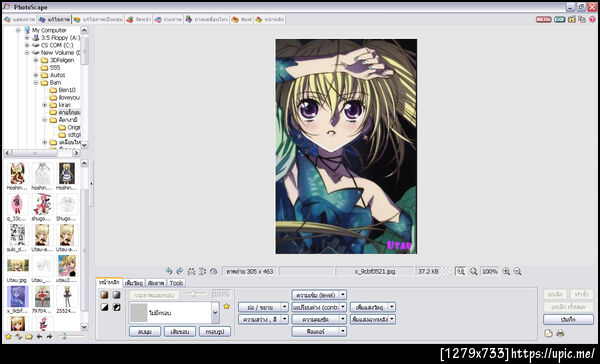This screenshot has height=364, width=600.
Task: Open the Bloom dropdown arrow
Action: coord(392,307)
